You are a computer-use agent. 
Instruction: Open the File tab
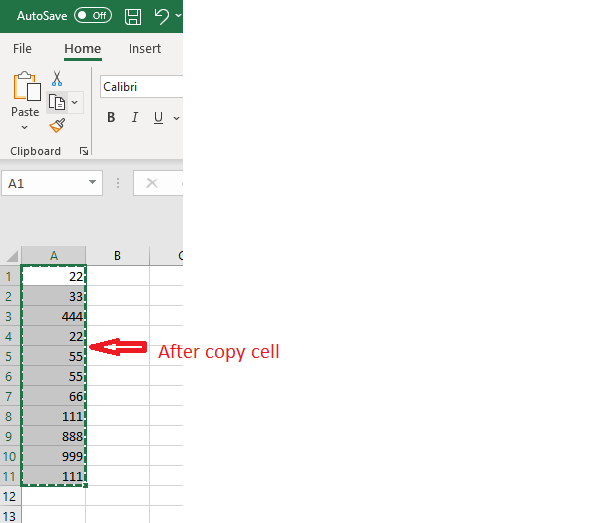click(x=22, y=49)
